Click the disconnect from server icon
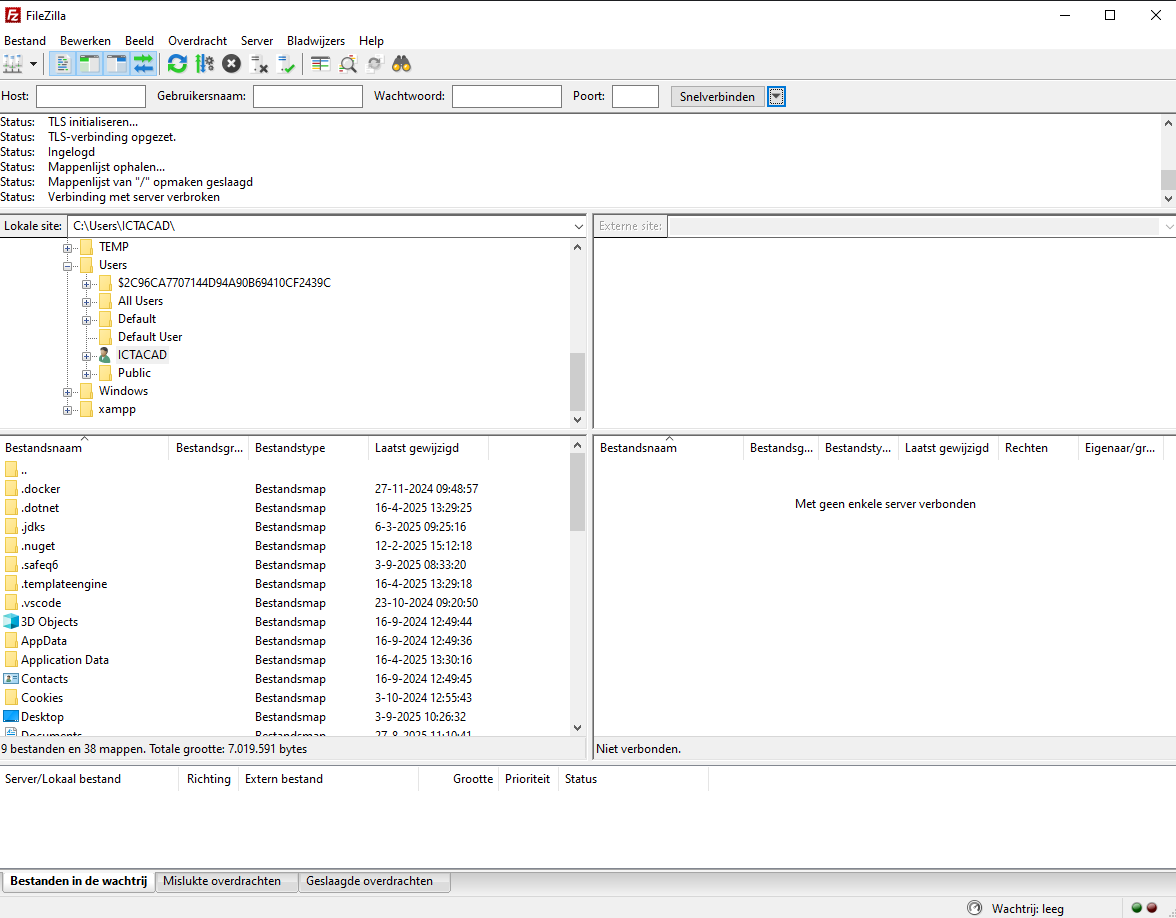This screenshot has height=918, width=1176. (x=259, y=64)
